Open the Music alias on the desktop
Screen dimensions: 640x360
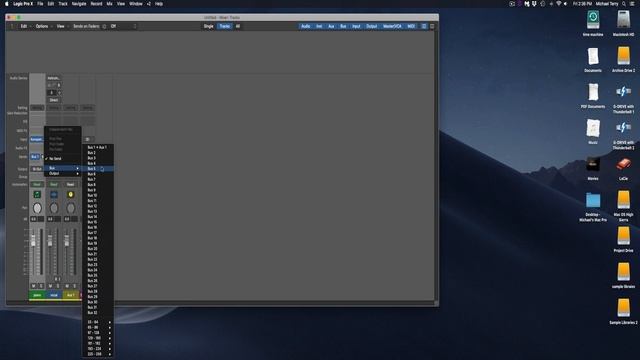point(593,128)
